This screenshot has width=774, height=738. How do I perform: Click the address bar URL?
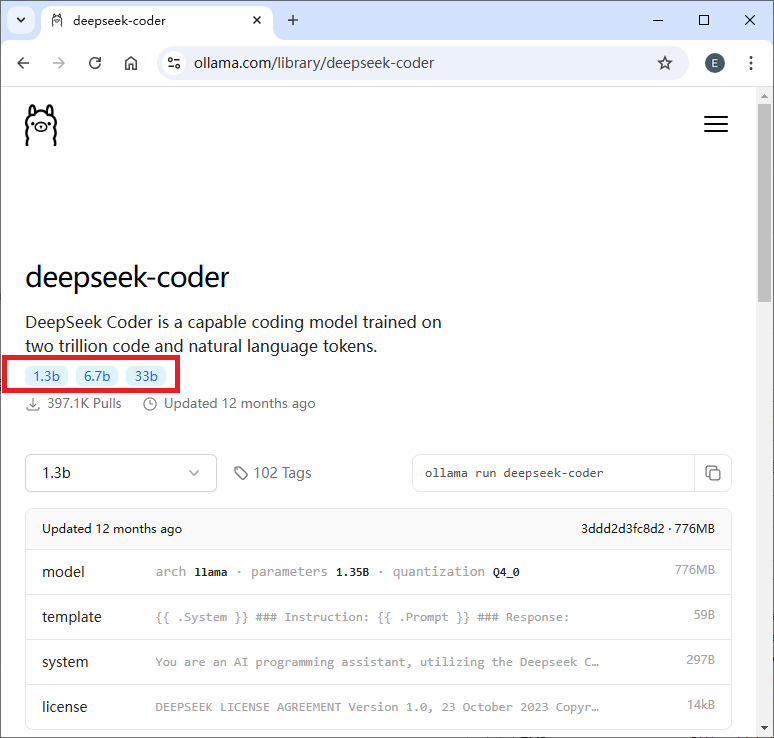pos(314,63)
